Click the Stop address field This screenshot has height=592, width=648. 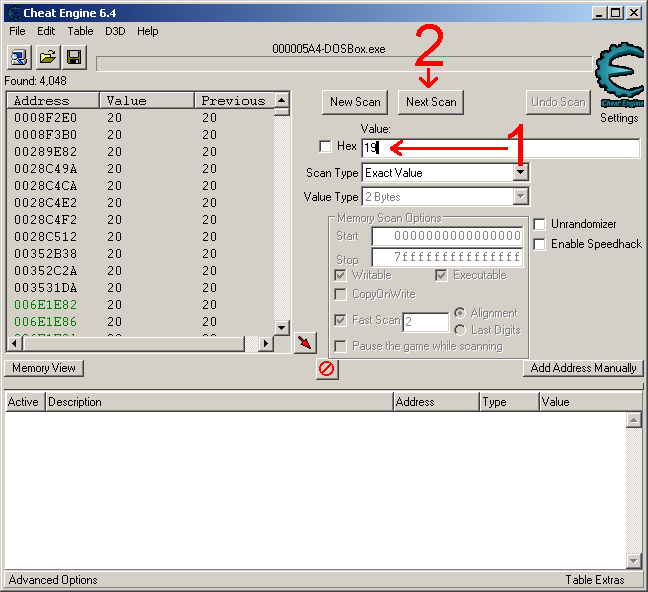447,257
